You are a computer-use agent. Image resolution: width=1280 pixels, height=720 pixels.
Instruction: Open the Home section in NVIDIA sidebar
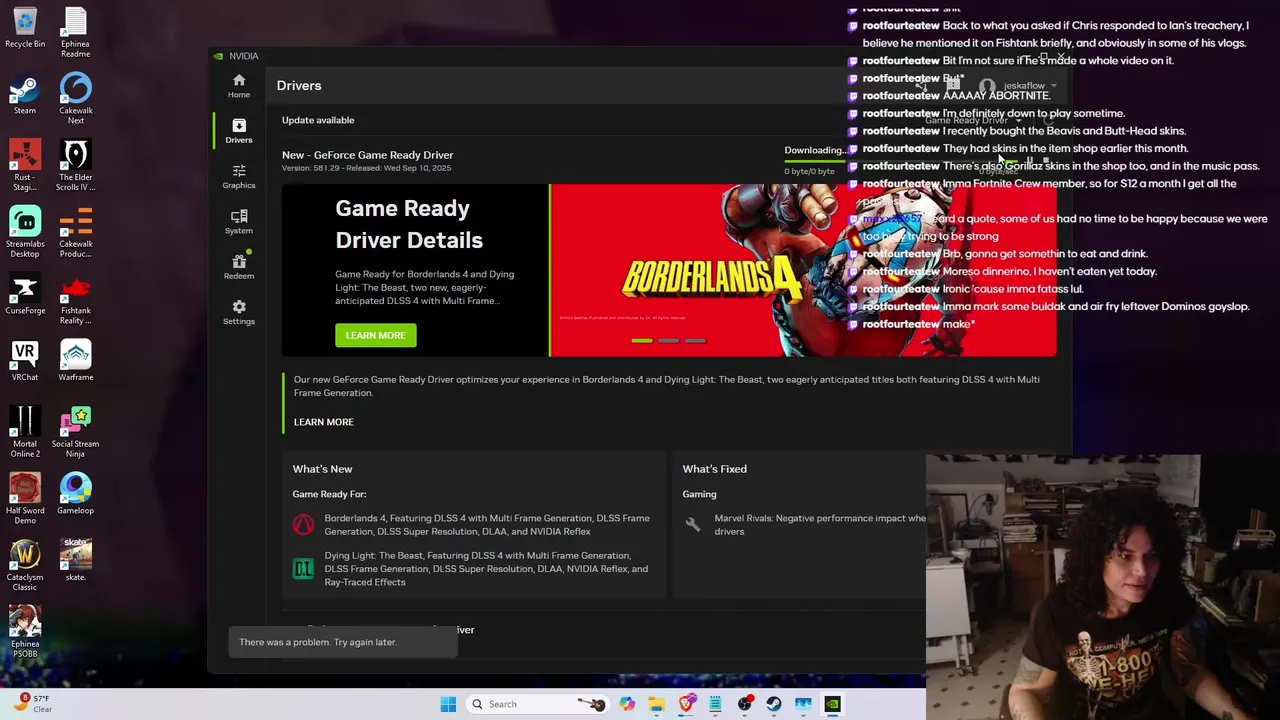point(238,86)
